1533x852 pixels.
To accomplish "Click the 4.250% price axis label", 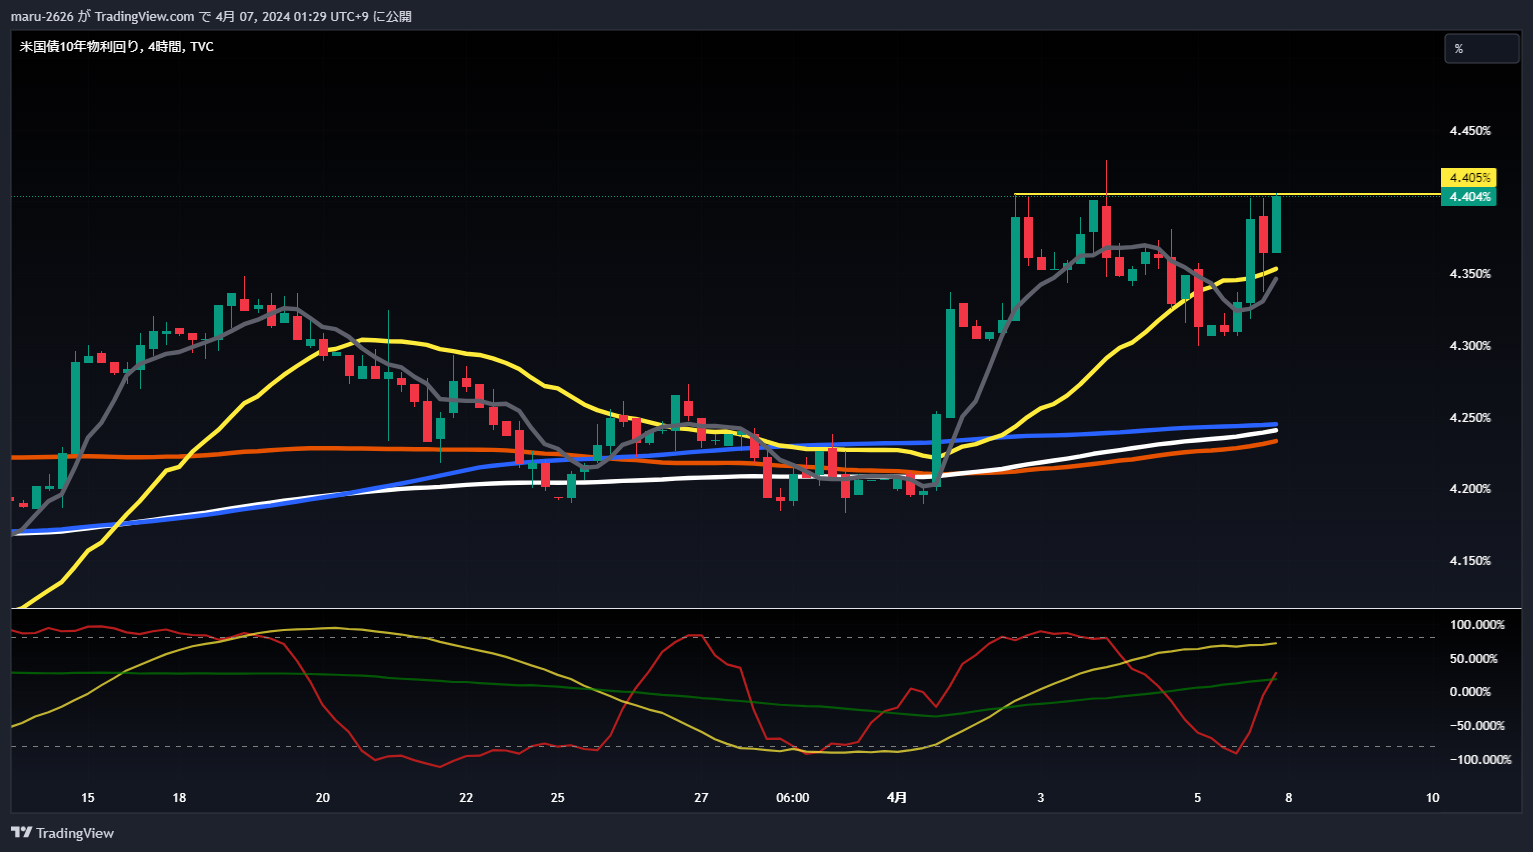I will (1470, 418).
